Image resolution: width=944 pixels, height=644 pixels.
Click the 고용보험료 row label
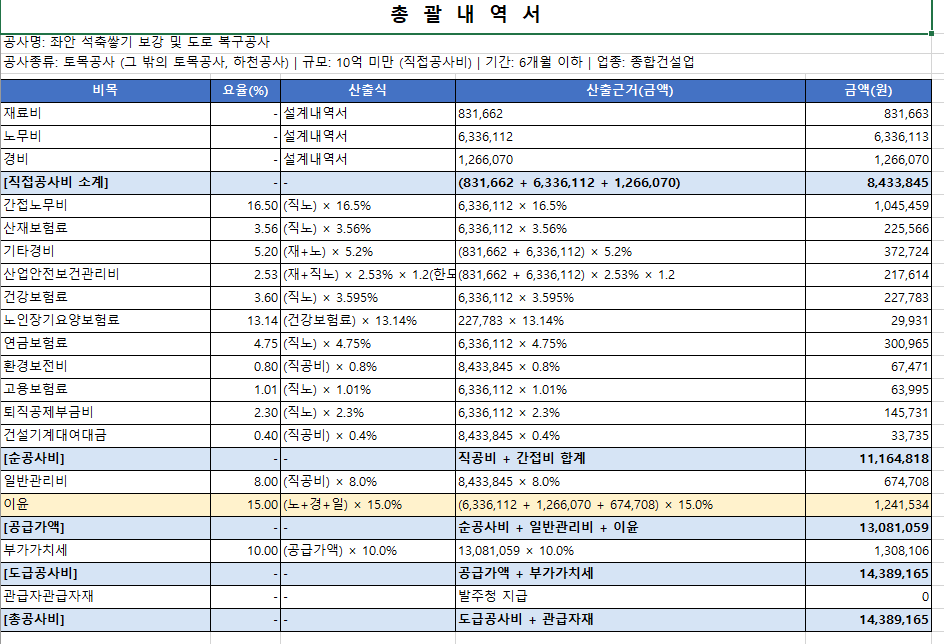tap(105, 389)
